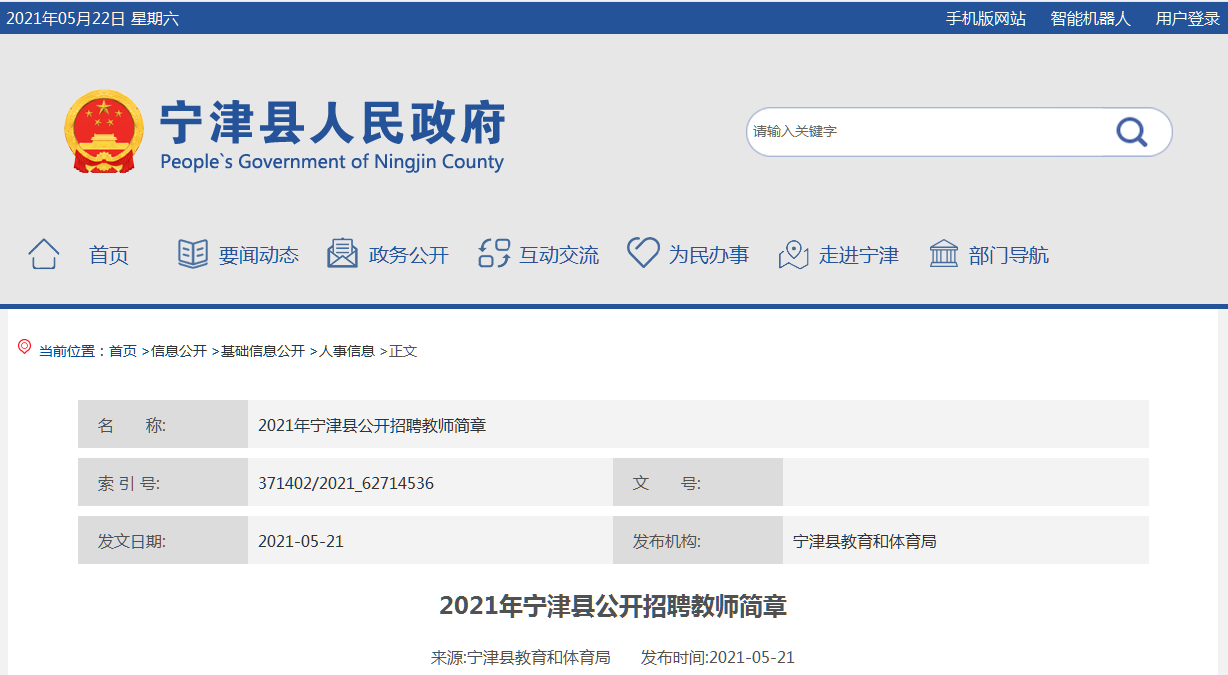Click the 索 引 号 label cell

(x=163, y=483)
